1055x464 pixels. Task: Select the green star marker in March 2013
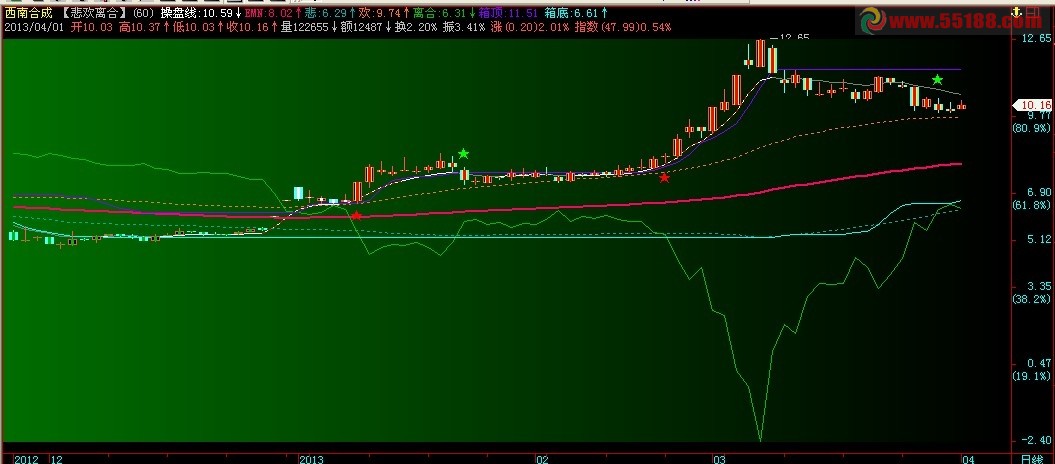(x=937, y=79)
